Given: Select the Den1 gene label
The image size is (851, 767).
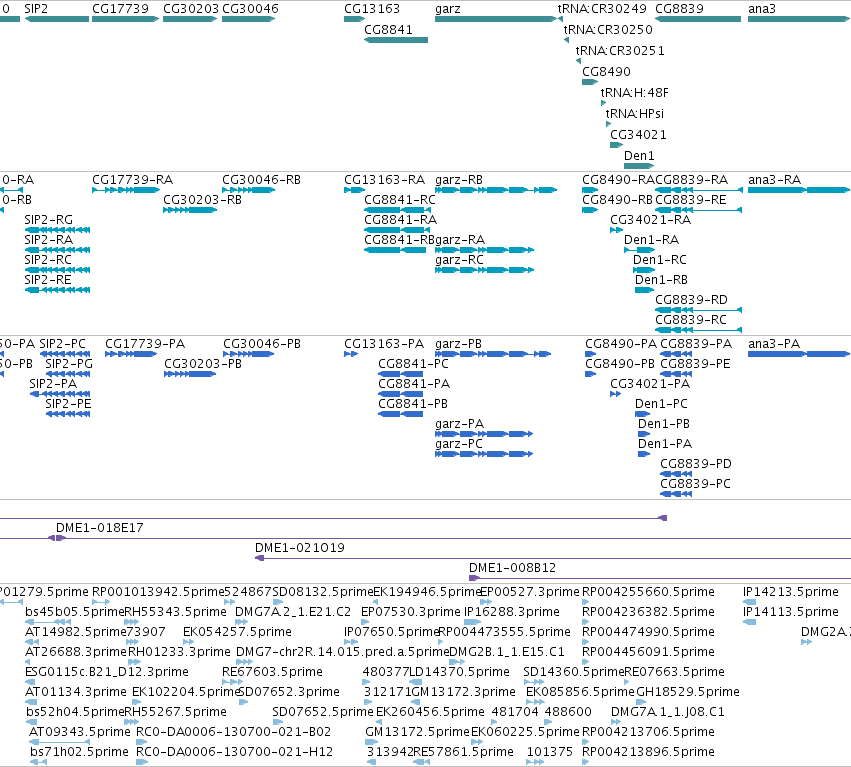Looking at the screenshot, I should 639,156.
